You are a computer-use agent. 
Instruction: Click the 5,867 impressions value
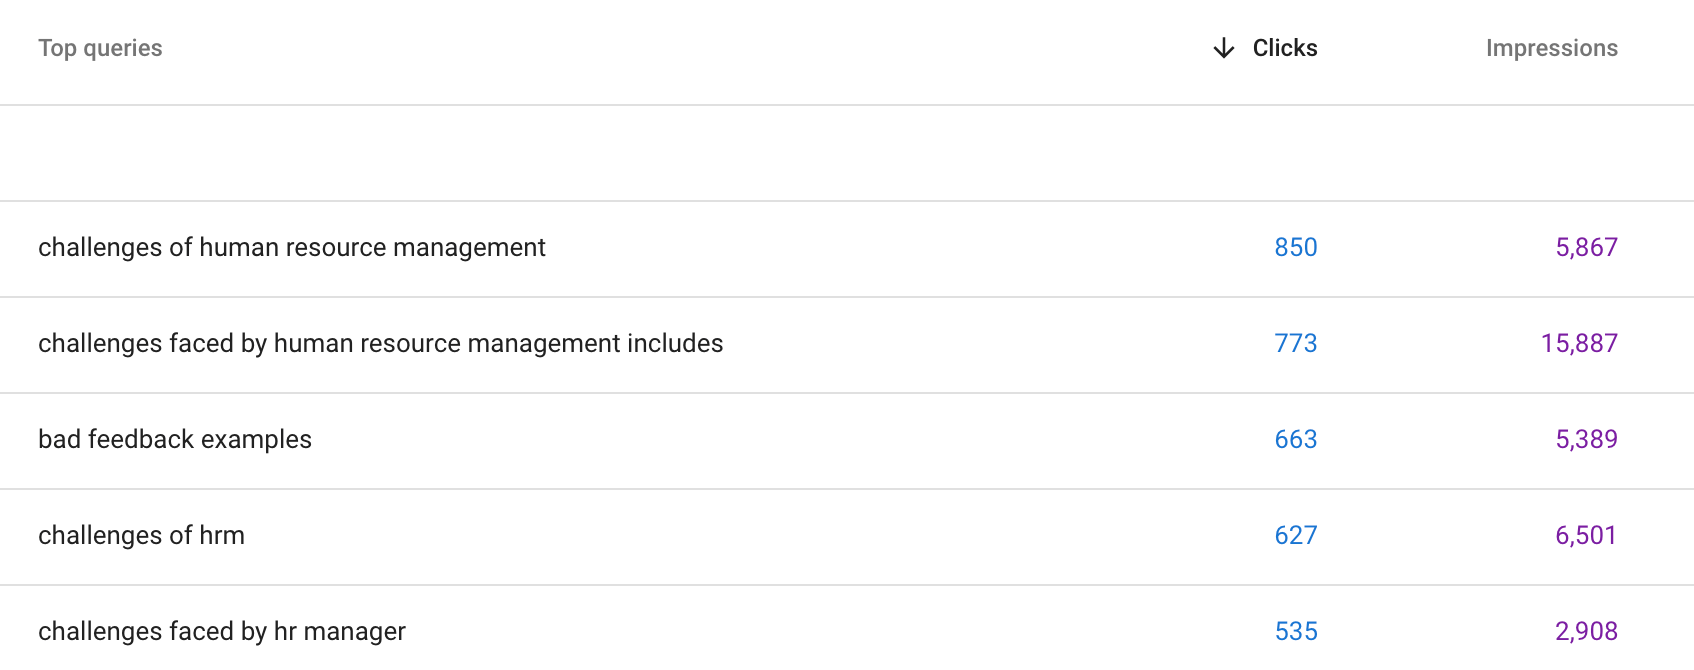(1587, 247)
